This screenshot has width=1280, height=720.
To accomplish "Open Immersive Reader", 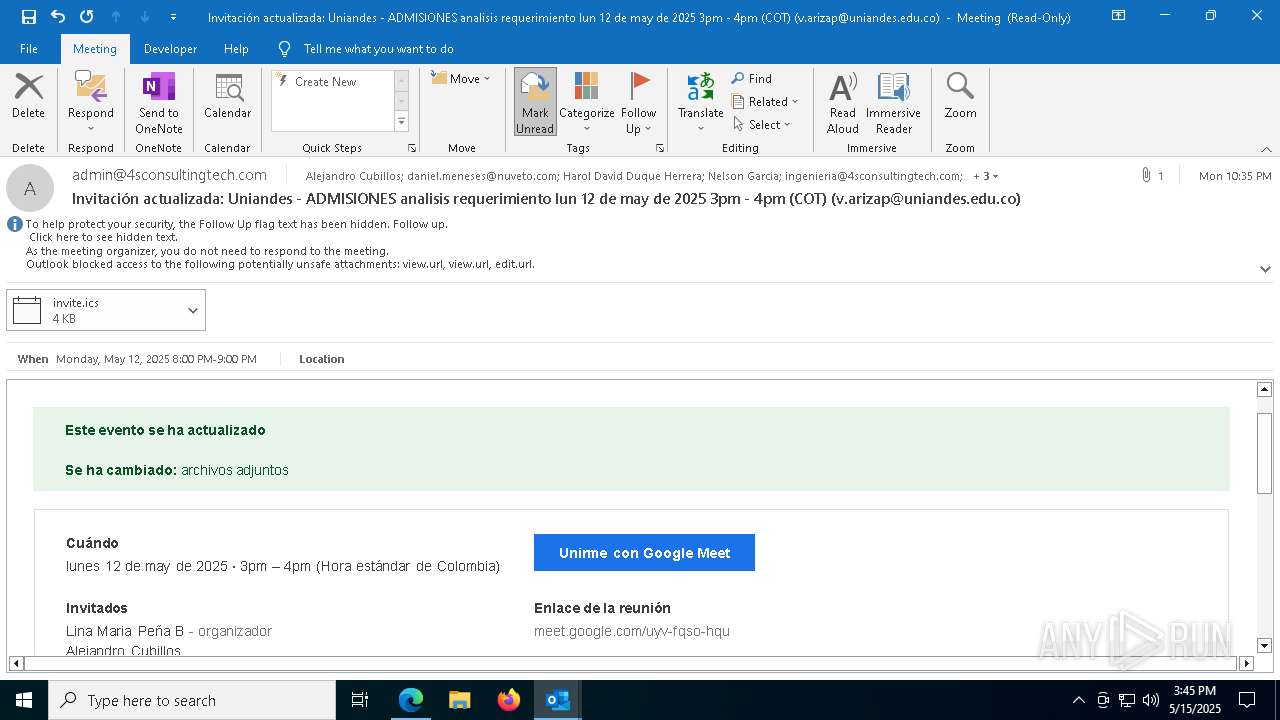I will click(x=894, y=102).
